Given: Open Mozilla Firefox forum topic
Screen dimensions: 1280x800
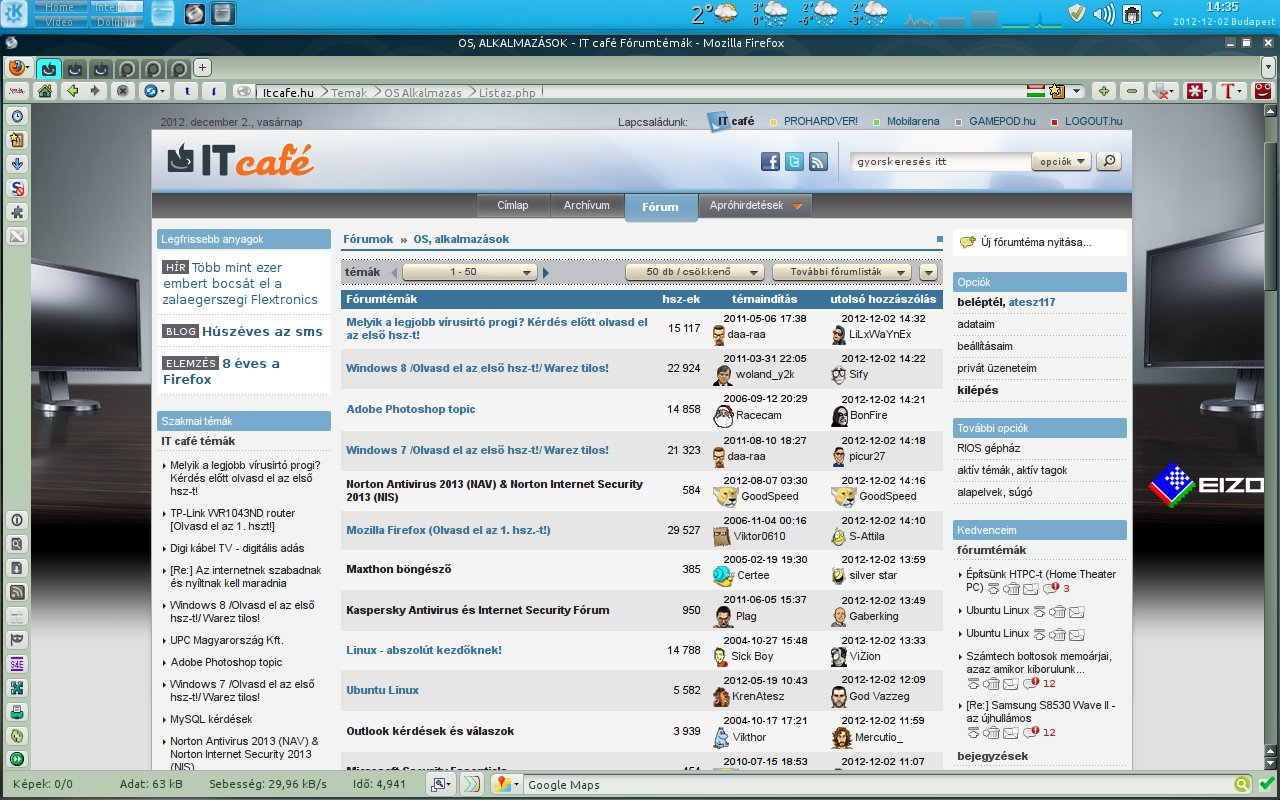Looking at the screenshot, I should coord(448,530).
